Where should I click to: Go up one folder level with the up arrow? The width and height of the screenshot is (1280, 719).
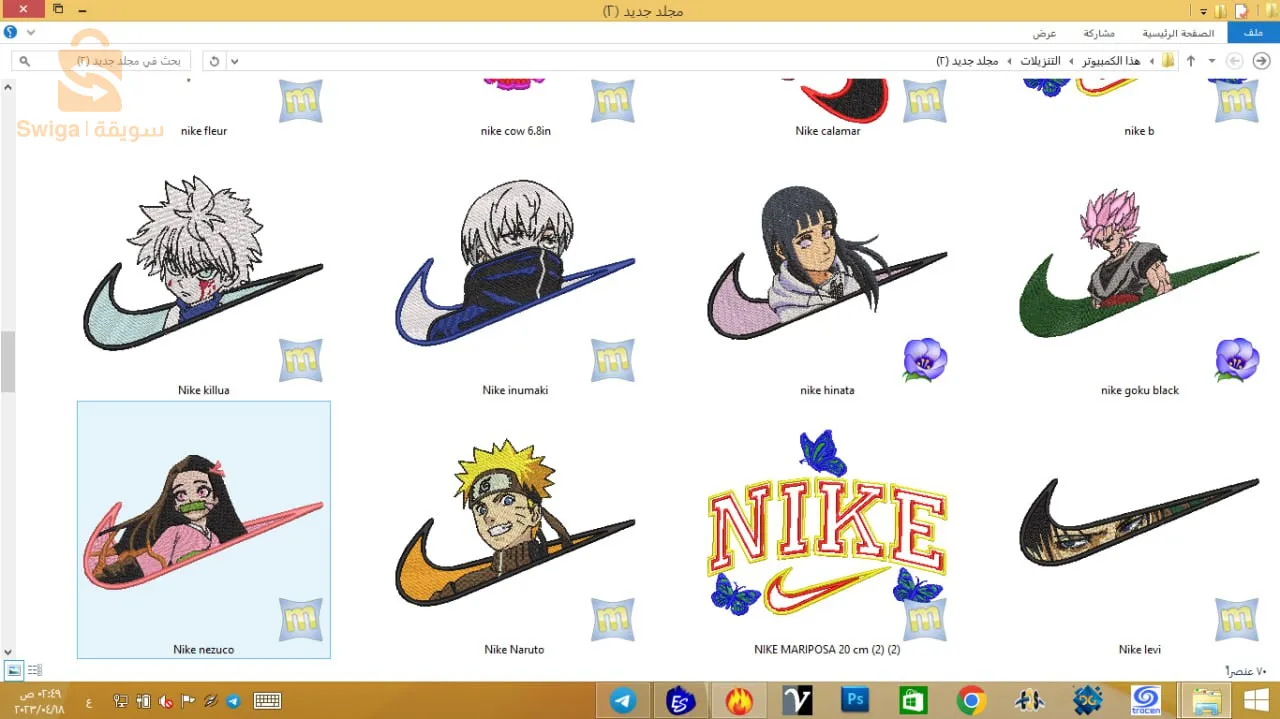1190,61
